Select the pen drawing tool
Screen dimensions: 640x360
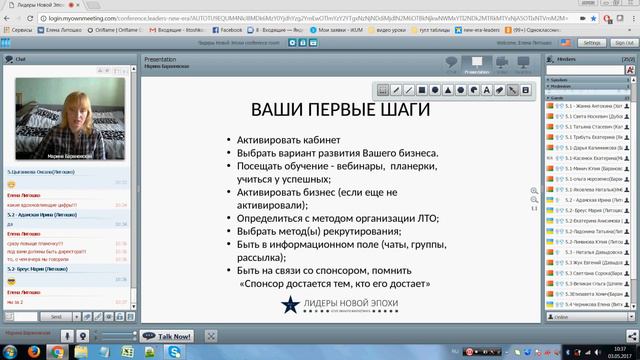tap(396, 90)
